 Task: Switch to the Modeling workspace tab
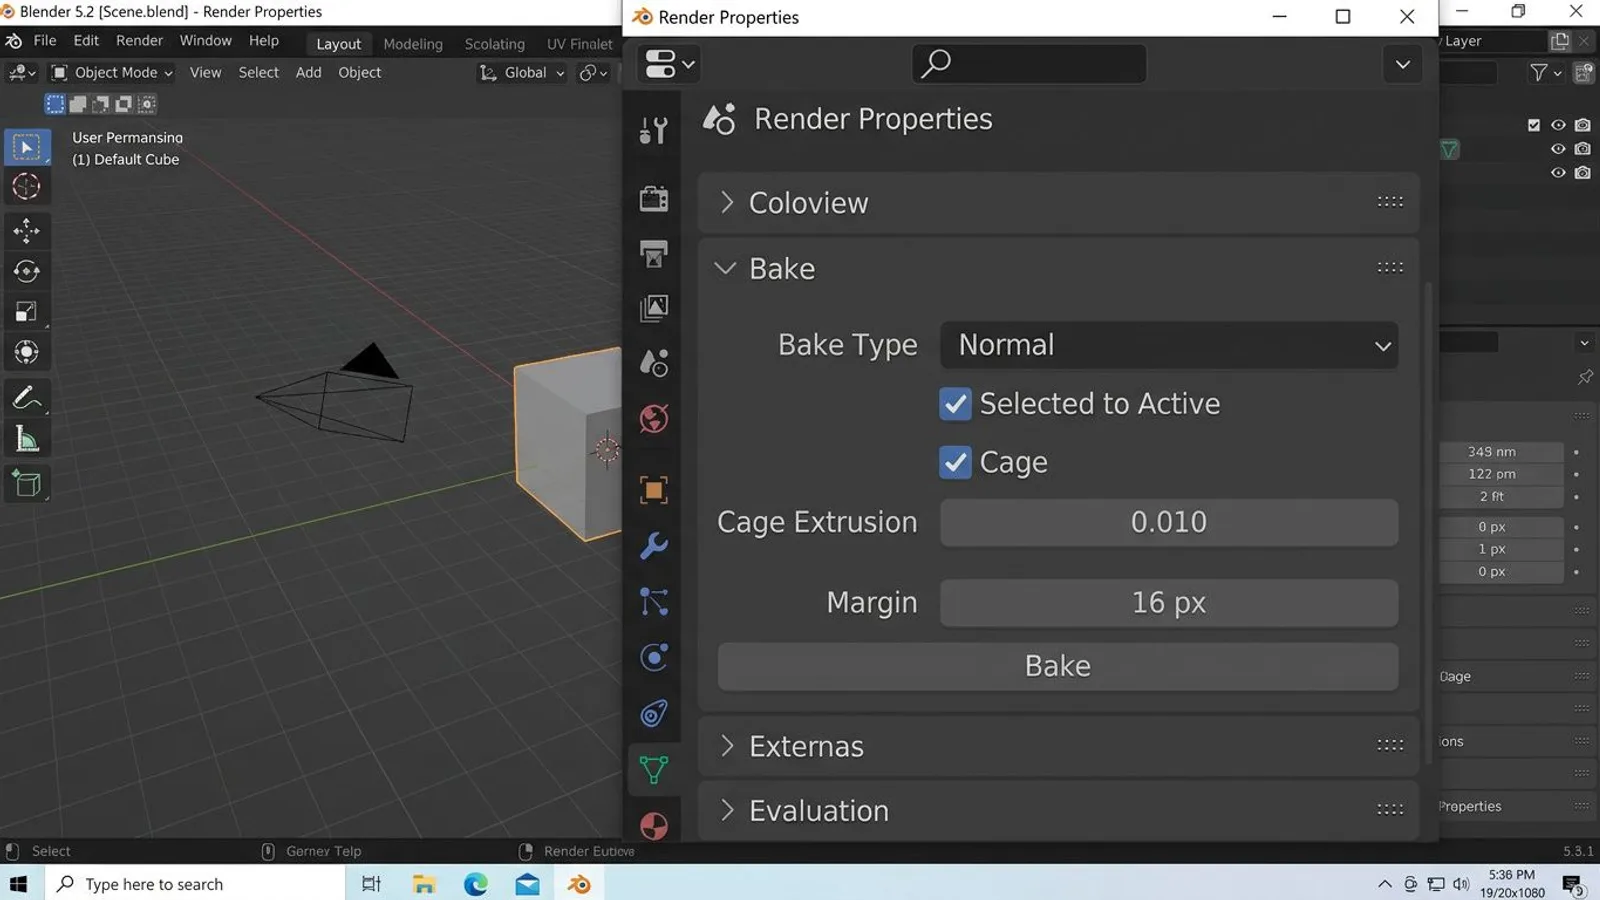[x=413, y=44]
